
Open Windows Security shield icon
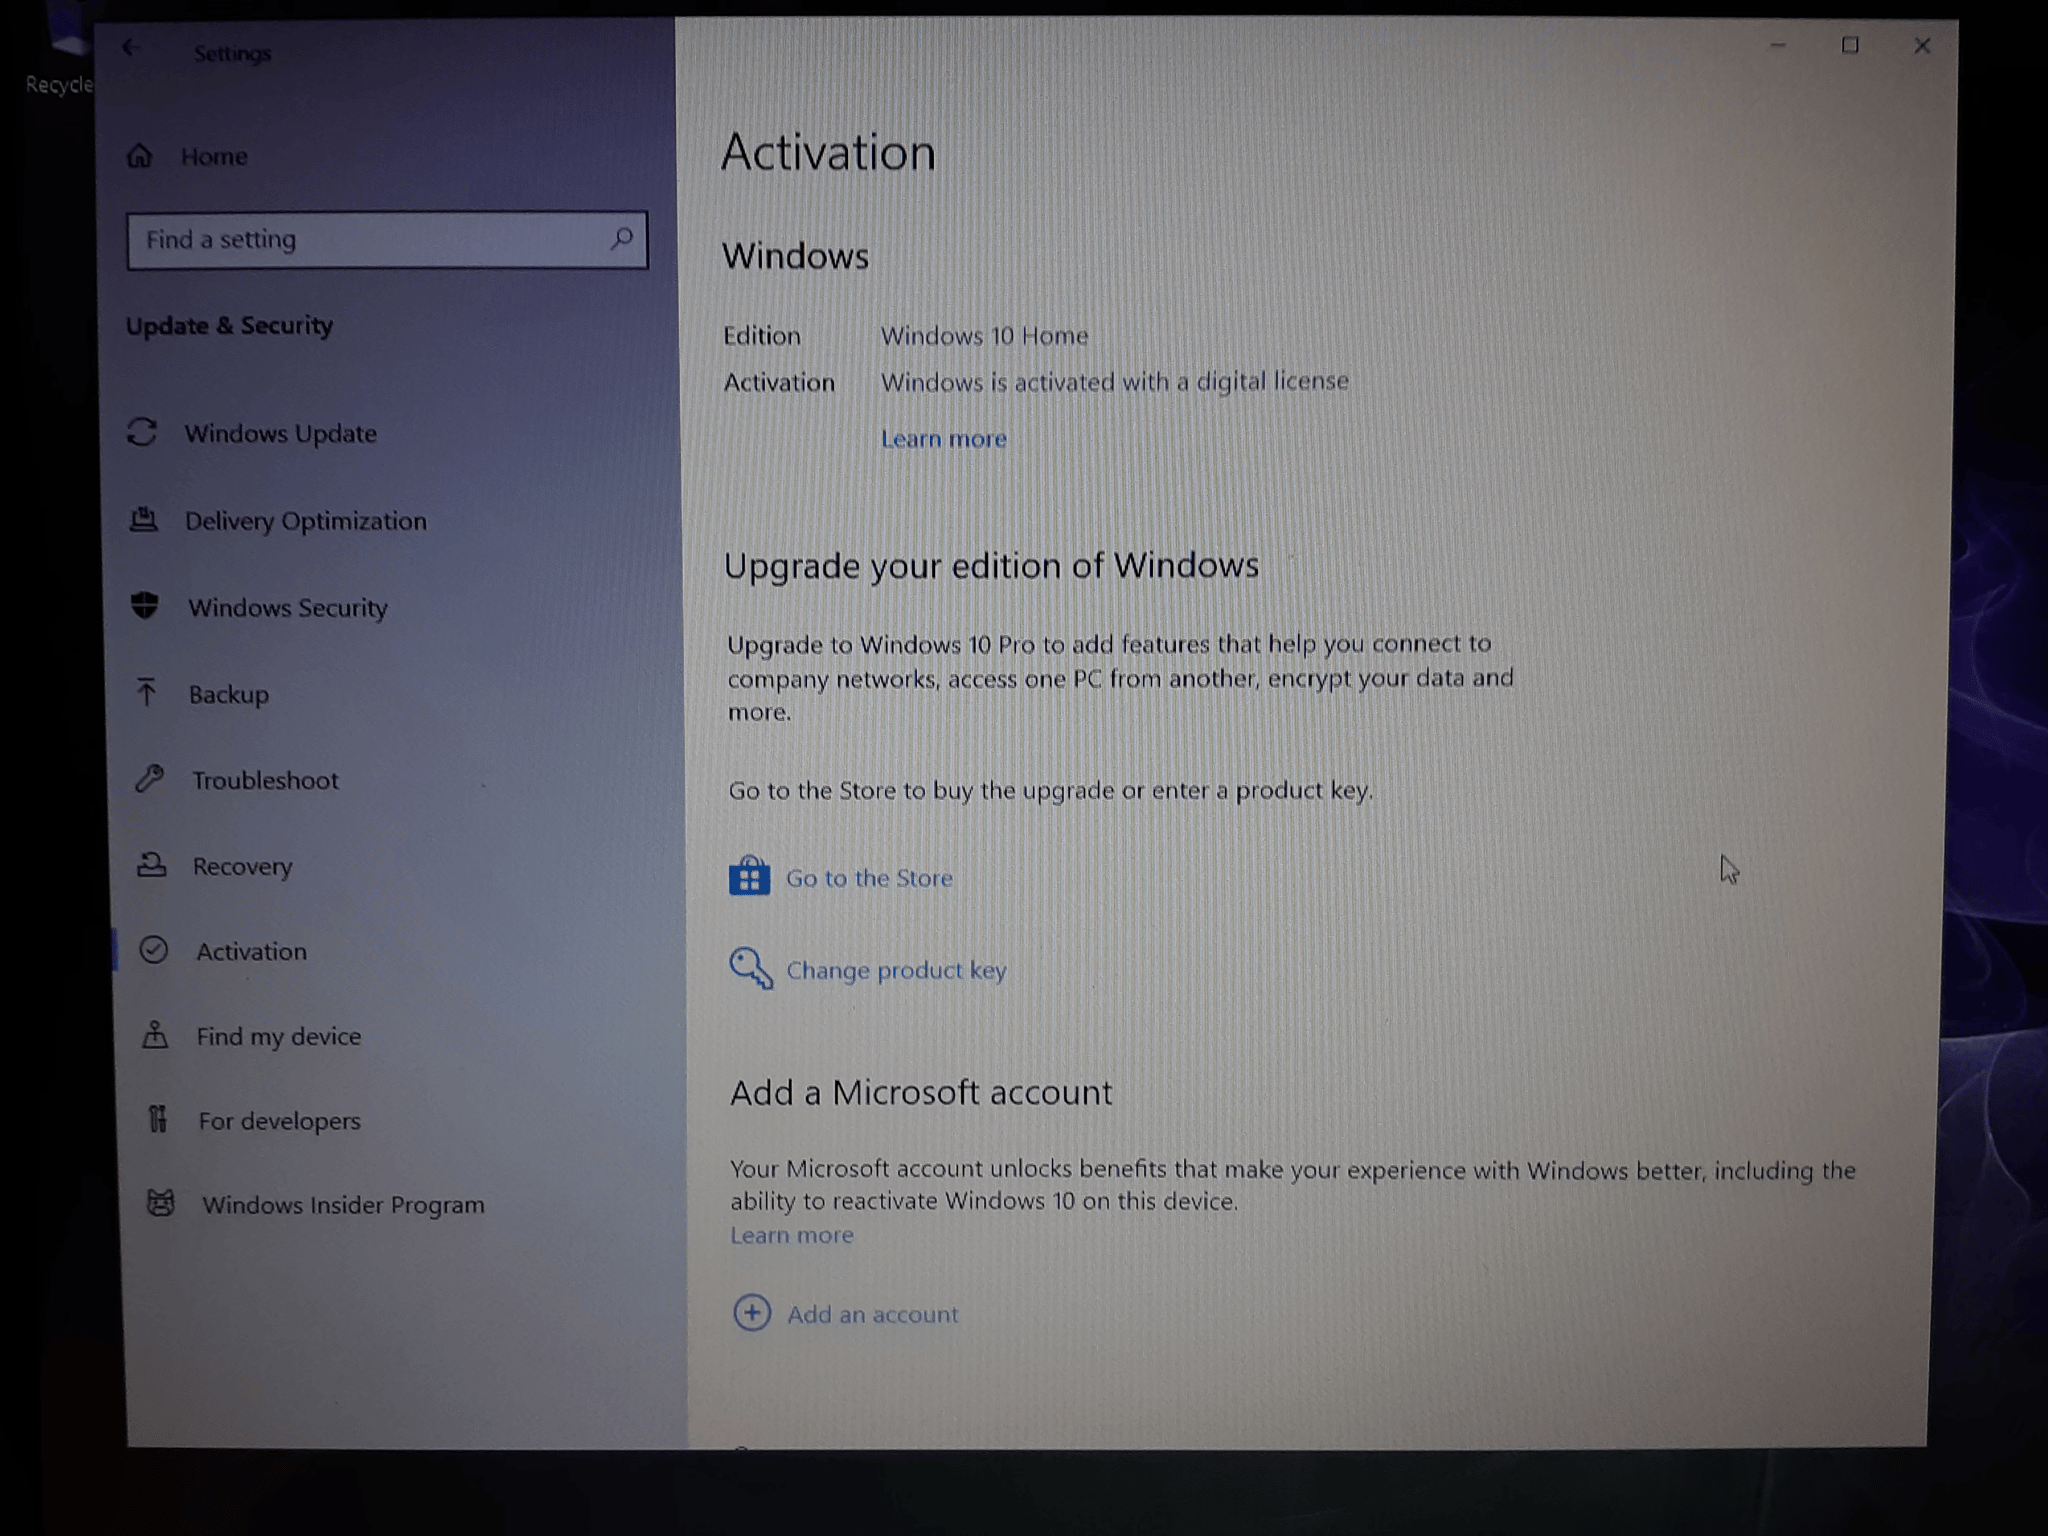coord(145,605)
